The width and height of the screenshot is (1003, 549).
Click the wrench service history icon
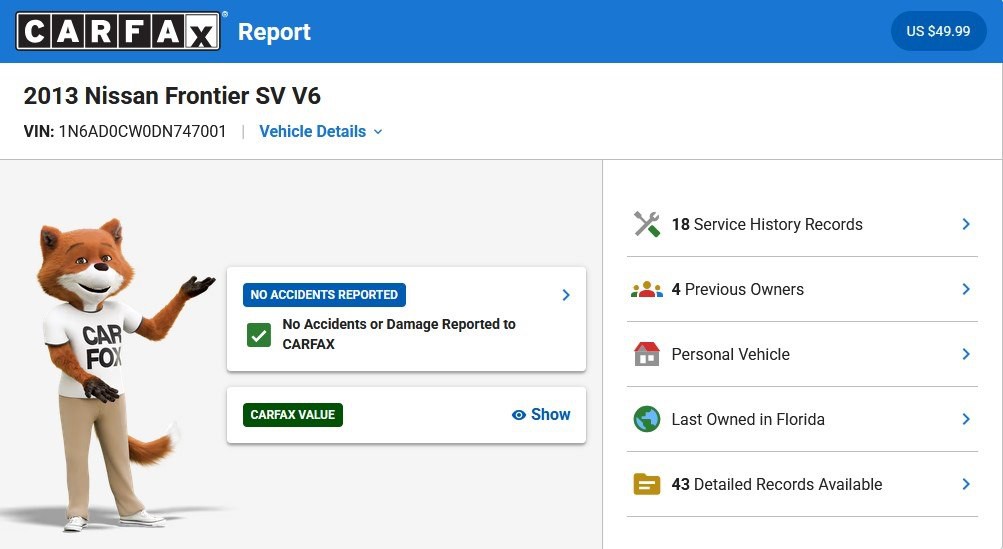[x=647, y=224]
